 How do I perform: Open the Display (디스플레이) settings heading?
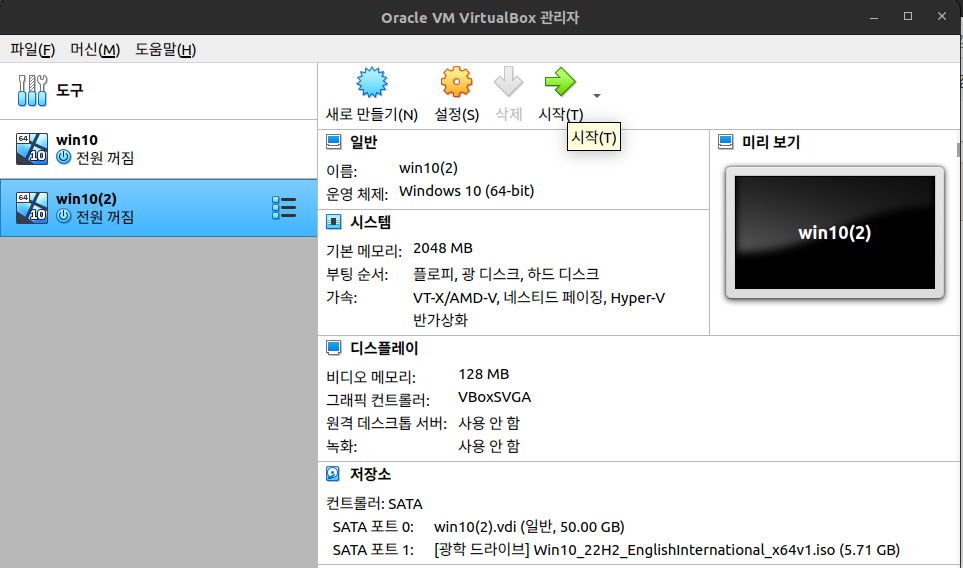[x=384, y=348]
